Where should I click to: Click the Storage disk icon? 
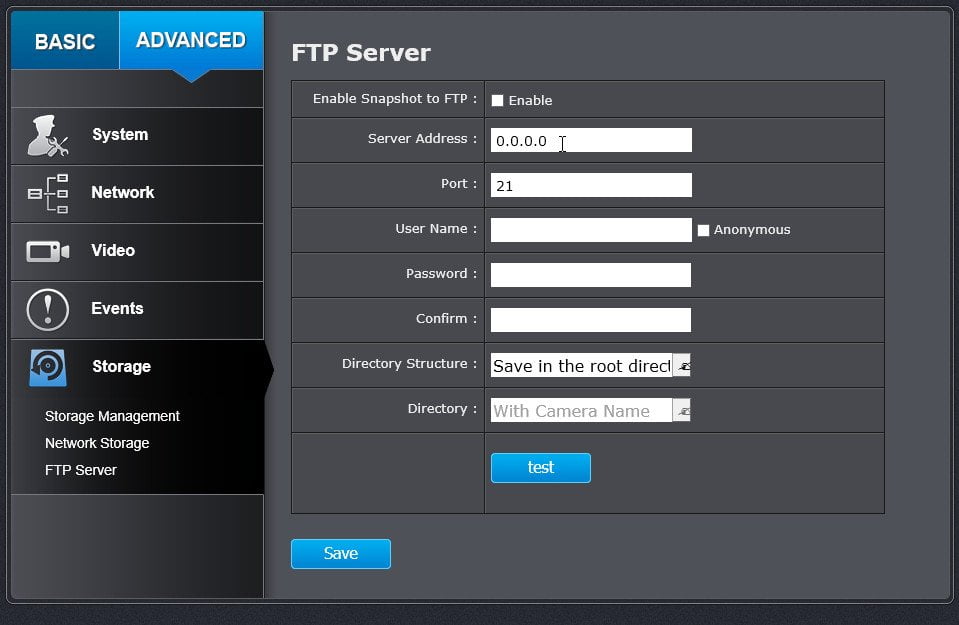click(48, 367)
